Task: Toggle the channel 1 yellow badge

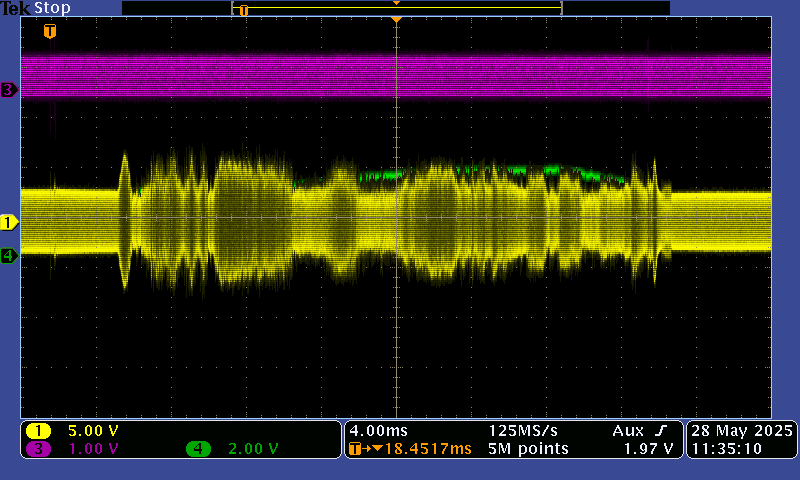Action: click(39, 431)
